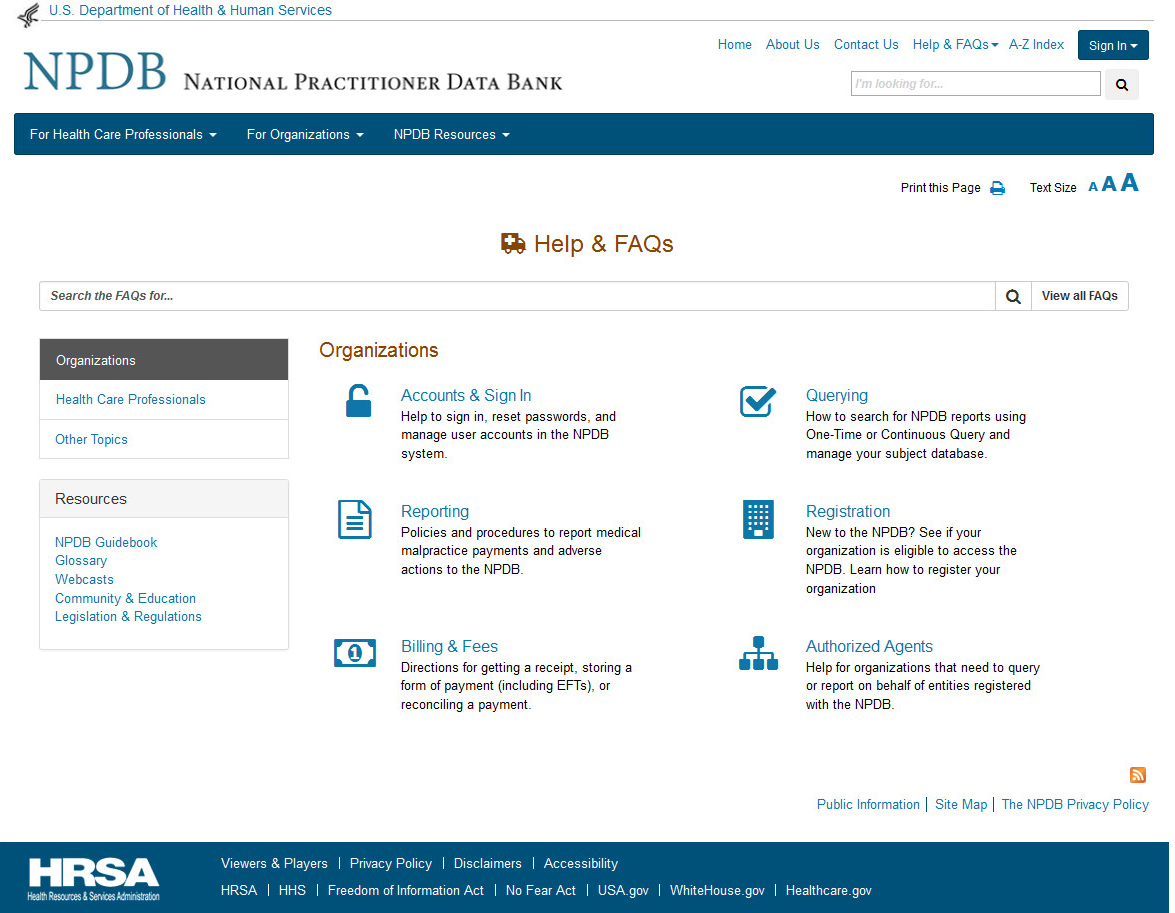Click the document Reporting icon
Screen dimensions: 1175x913
(354, 519)
